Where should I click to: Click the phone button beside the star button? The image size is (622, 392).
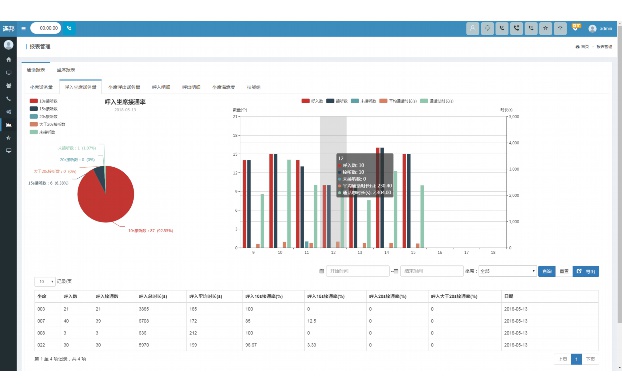[x=531, y=28]
